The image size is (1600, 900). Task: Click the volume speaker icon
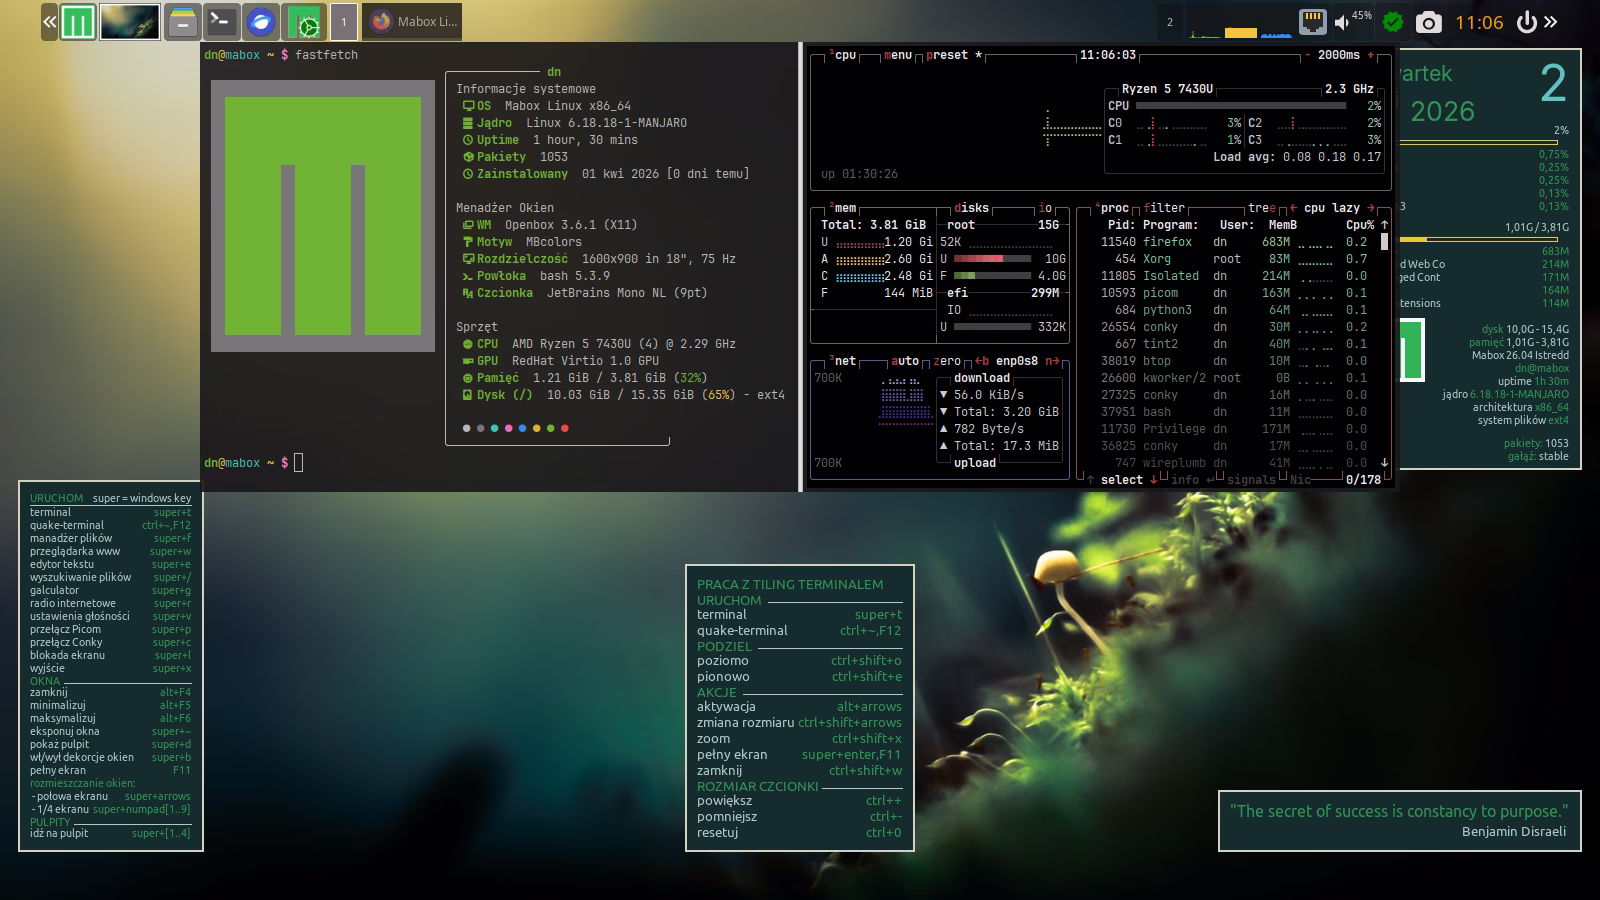pos(1342,22)
